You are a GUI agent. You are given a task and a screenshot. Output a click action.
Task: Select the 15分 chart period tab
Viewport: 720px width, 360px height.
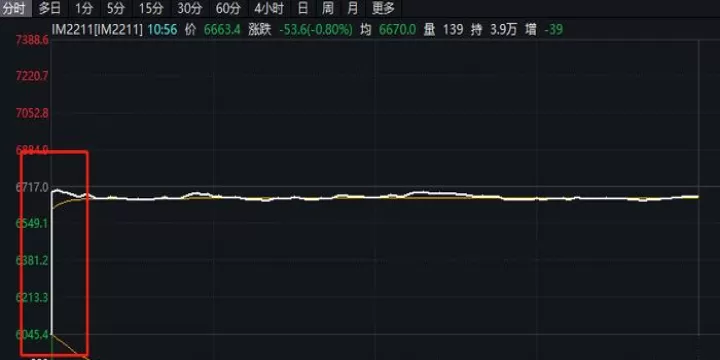[x=151, y=8]
